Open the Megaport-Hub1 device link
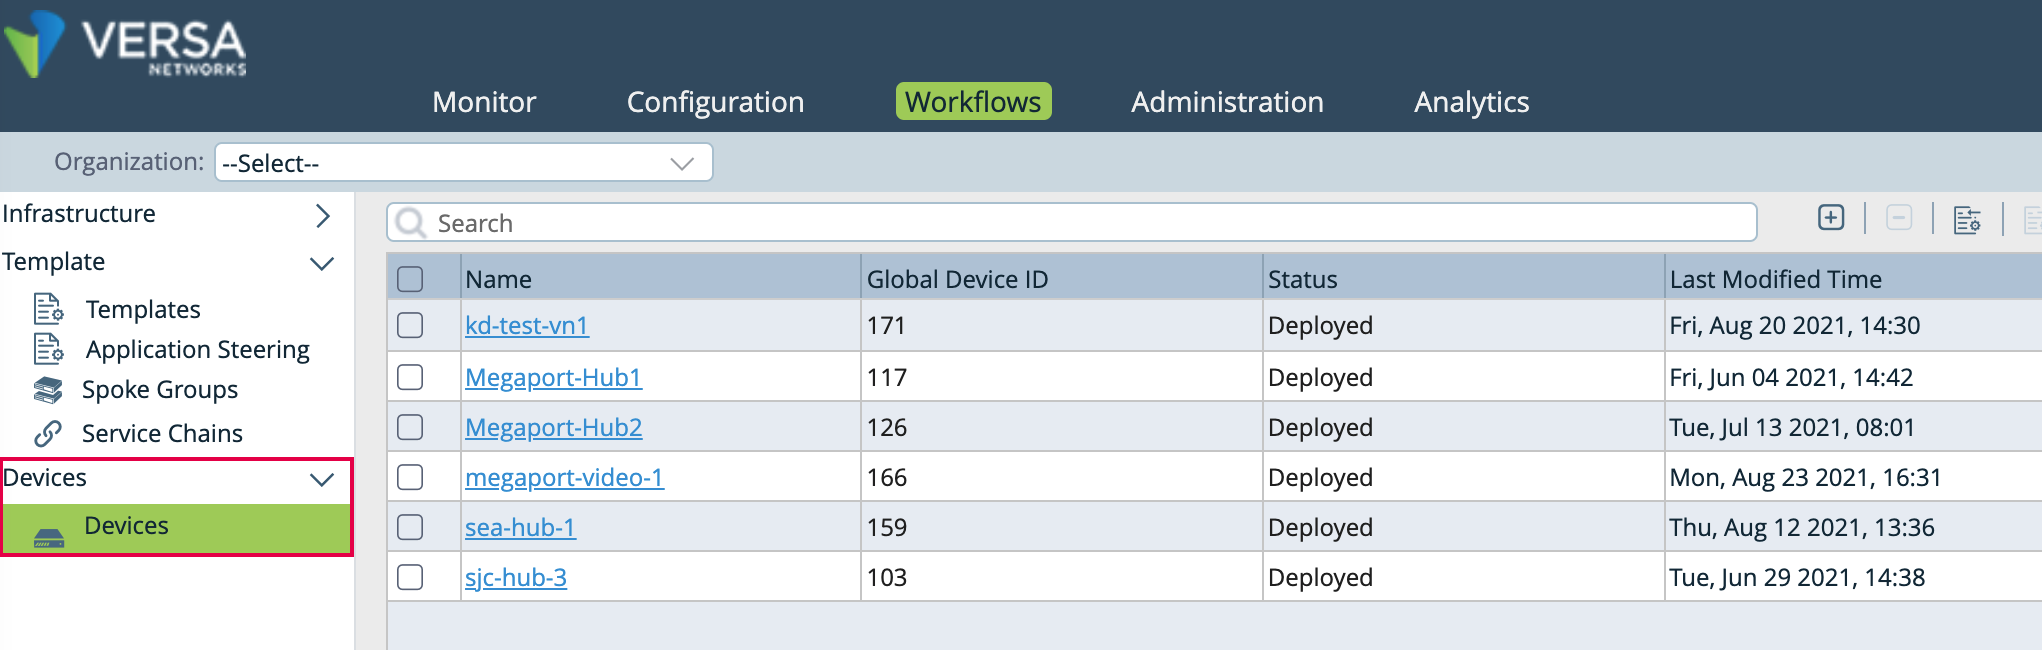The width and height of the screenshot is (2042, 650). click(553, 377)
